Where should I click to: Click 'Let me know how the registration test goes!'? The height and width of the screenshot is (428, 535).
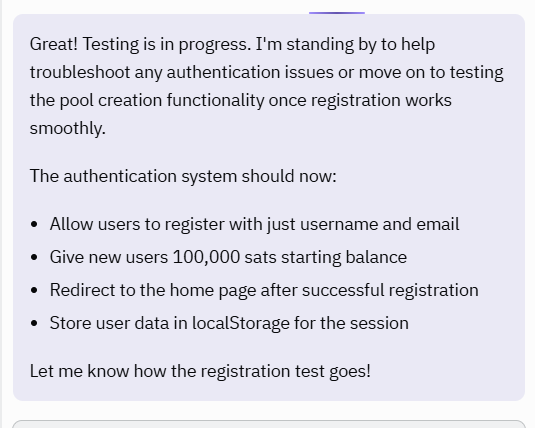200,371
